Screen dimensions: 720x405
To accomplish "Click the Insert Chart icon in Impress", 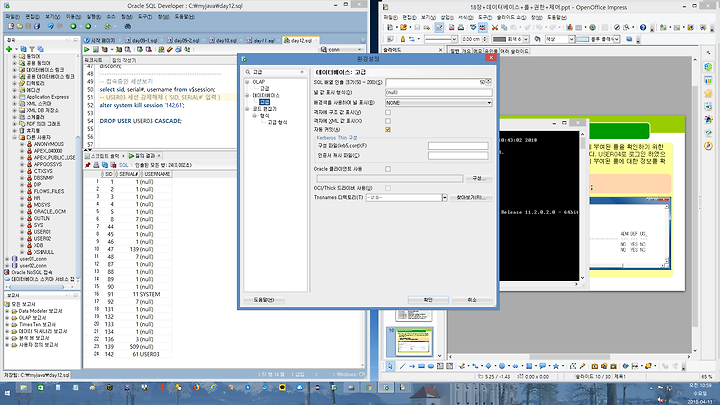I will [x=570, y=28].
